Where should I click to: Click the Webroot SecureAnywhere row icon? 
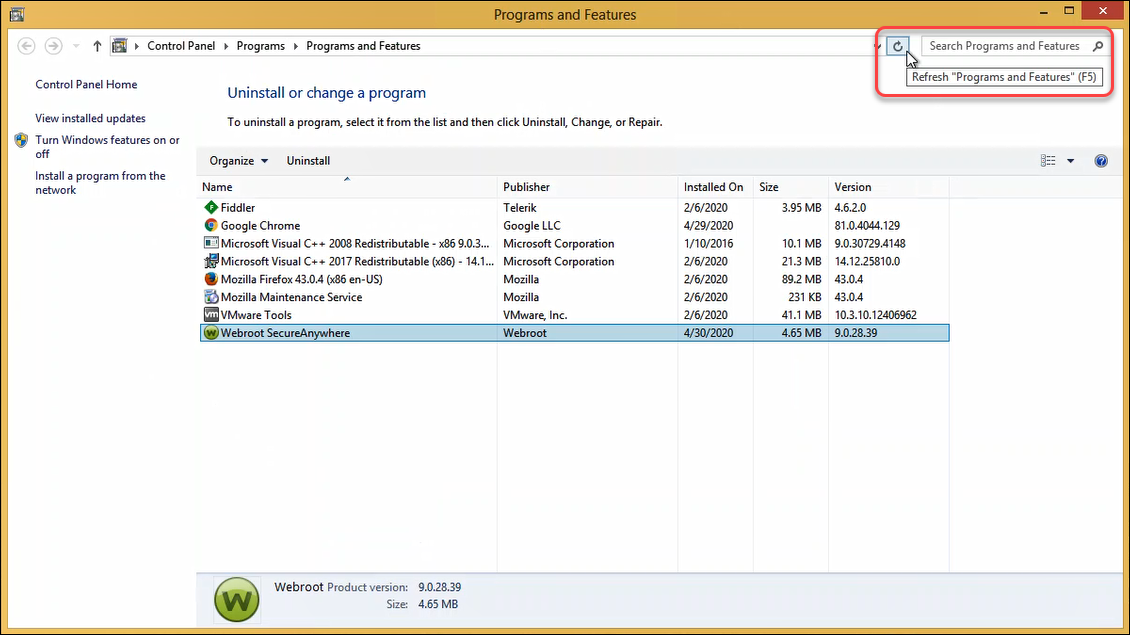[x=210, y=333]
